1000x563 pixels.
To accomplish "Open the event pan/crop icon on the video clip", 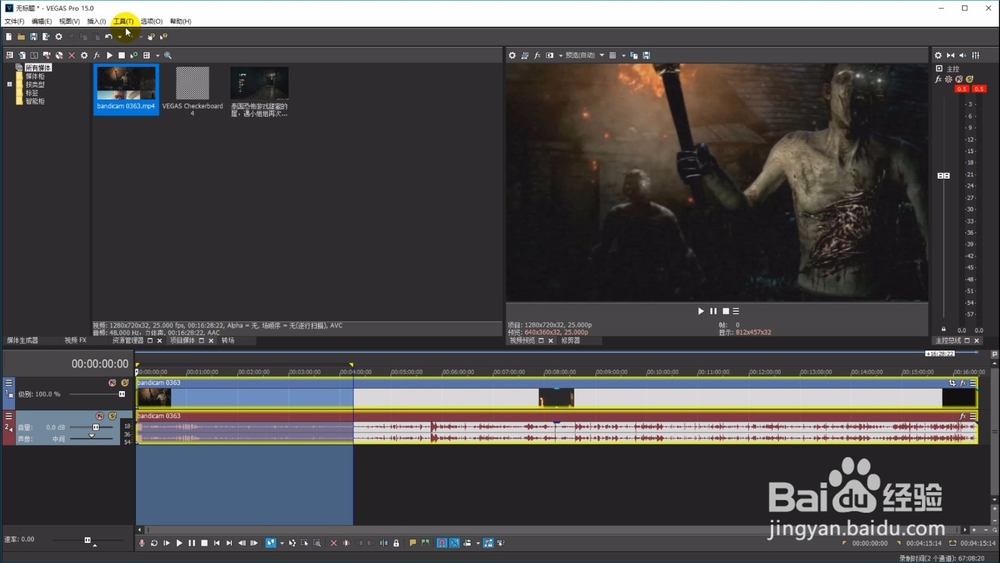I will [x=952, y=383].
